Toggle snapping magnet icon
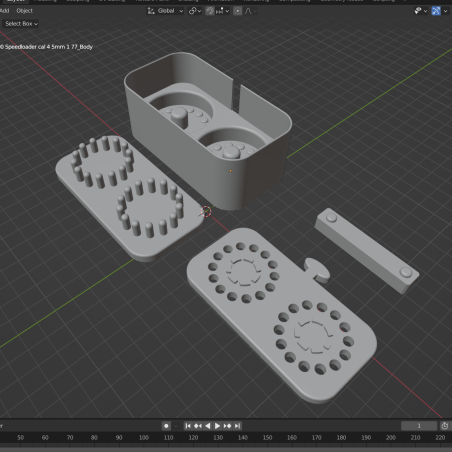 point(210,11)
